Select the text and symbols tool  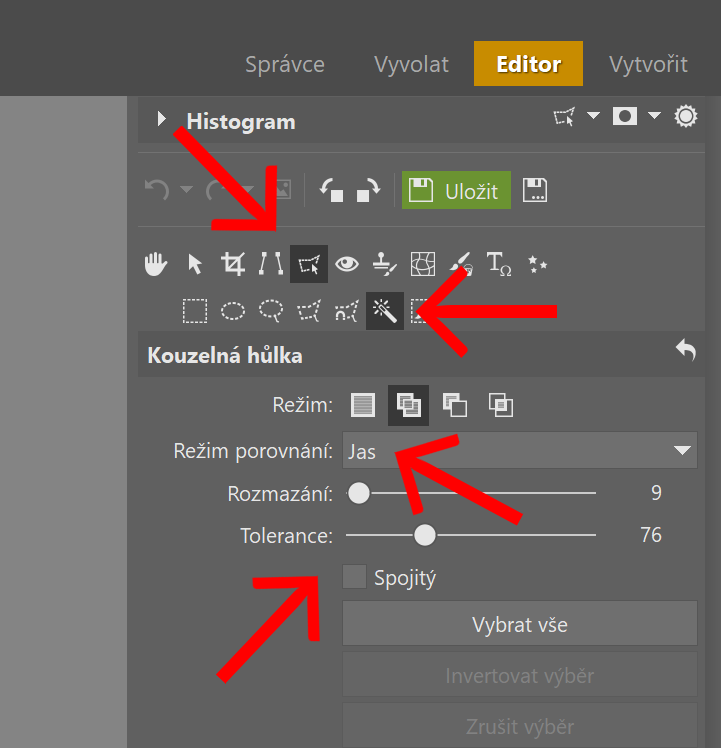tap(499, 264)
